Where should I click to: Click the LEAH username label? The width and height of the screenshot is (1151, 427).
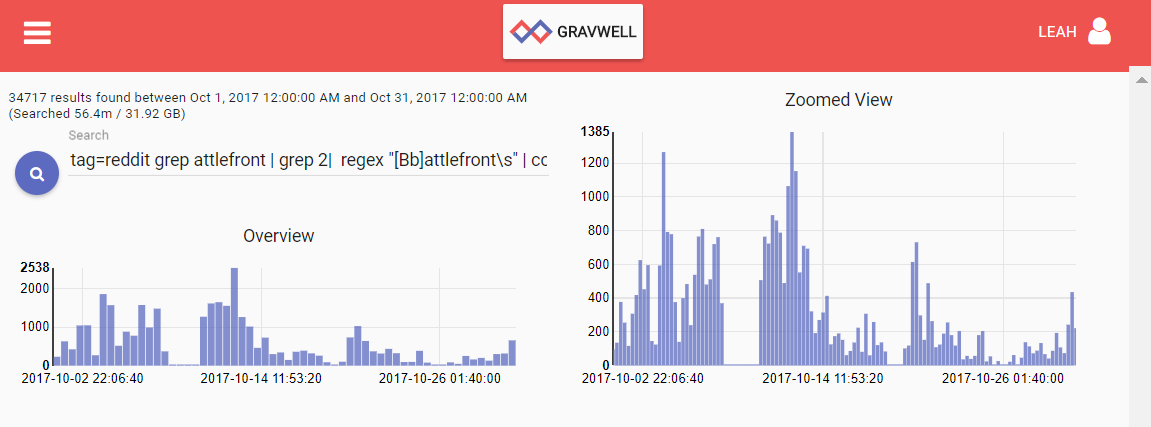[1057, 32]
